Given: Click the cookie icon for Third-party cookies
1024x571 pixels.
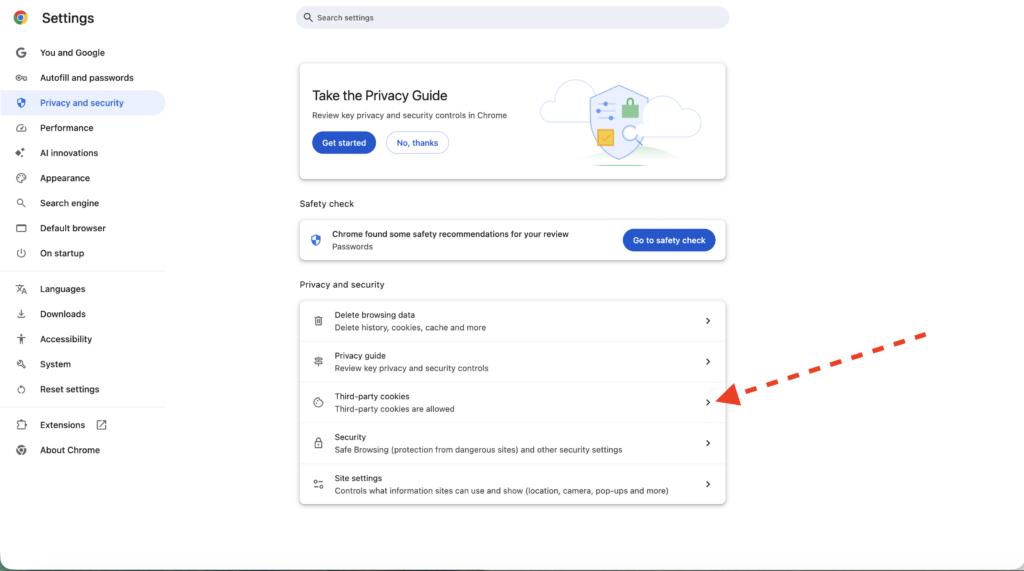Looking at the screenshot, I should click(318, 402).
